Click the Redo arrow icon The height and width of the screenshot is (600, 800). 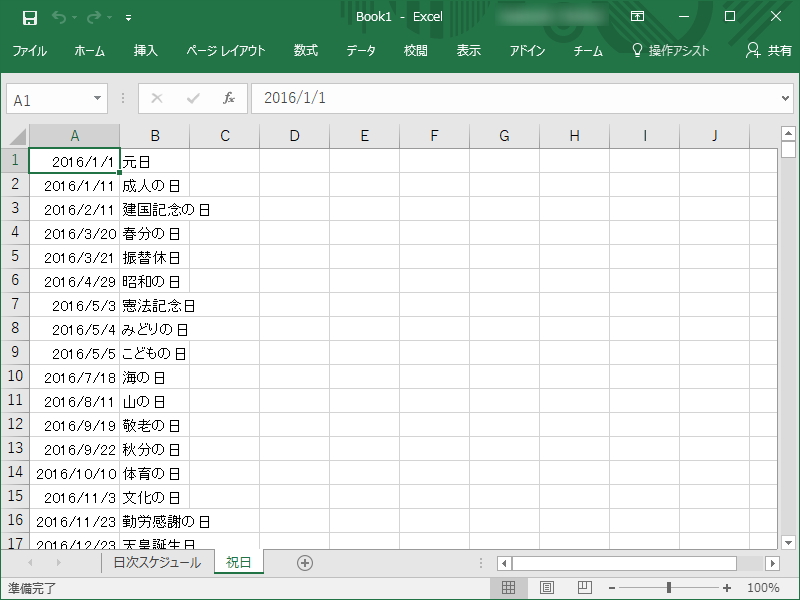pos(94,18)
